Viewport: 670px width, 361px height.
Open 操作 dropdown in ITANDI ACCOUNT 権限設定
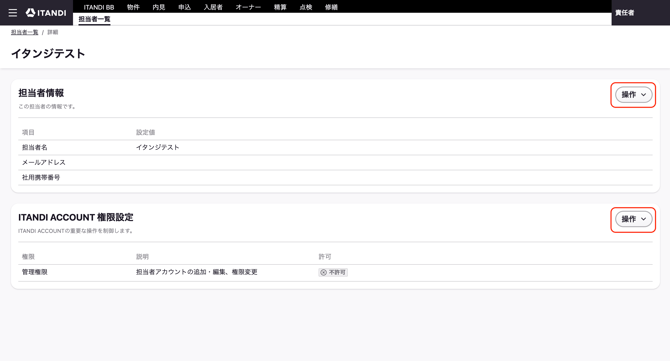[x=634, y=219]
